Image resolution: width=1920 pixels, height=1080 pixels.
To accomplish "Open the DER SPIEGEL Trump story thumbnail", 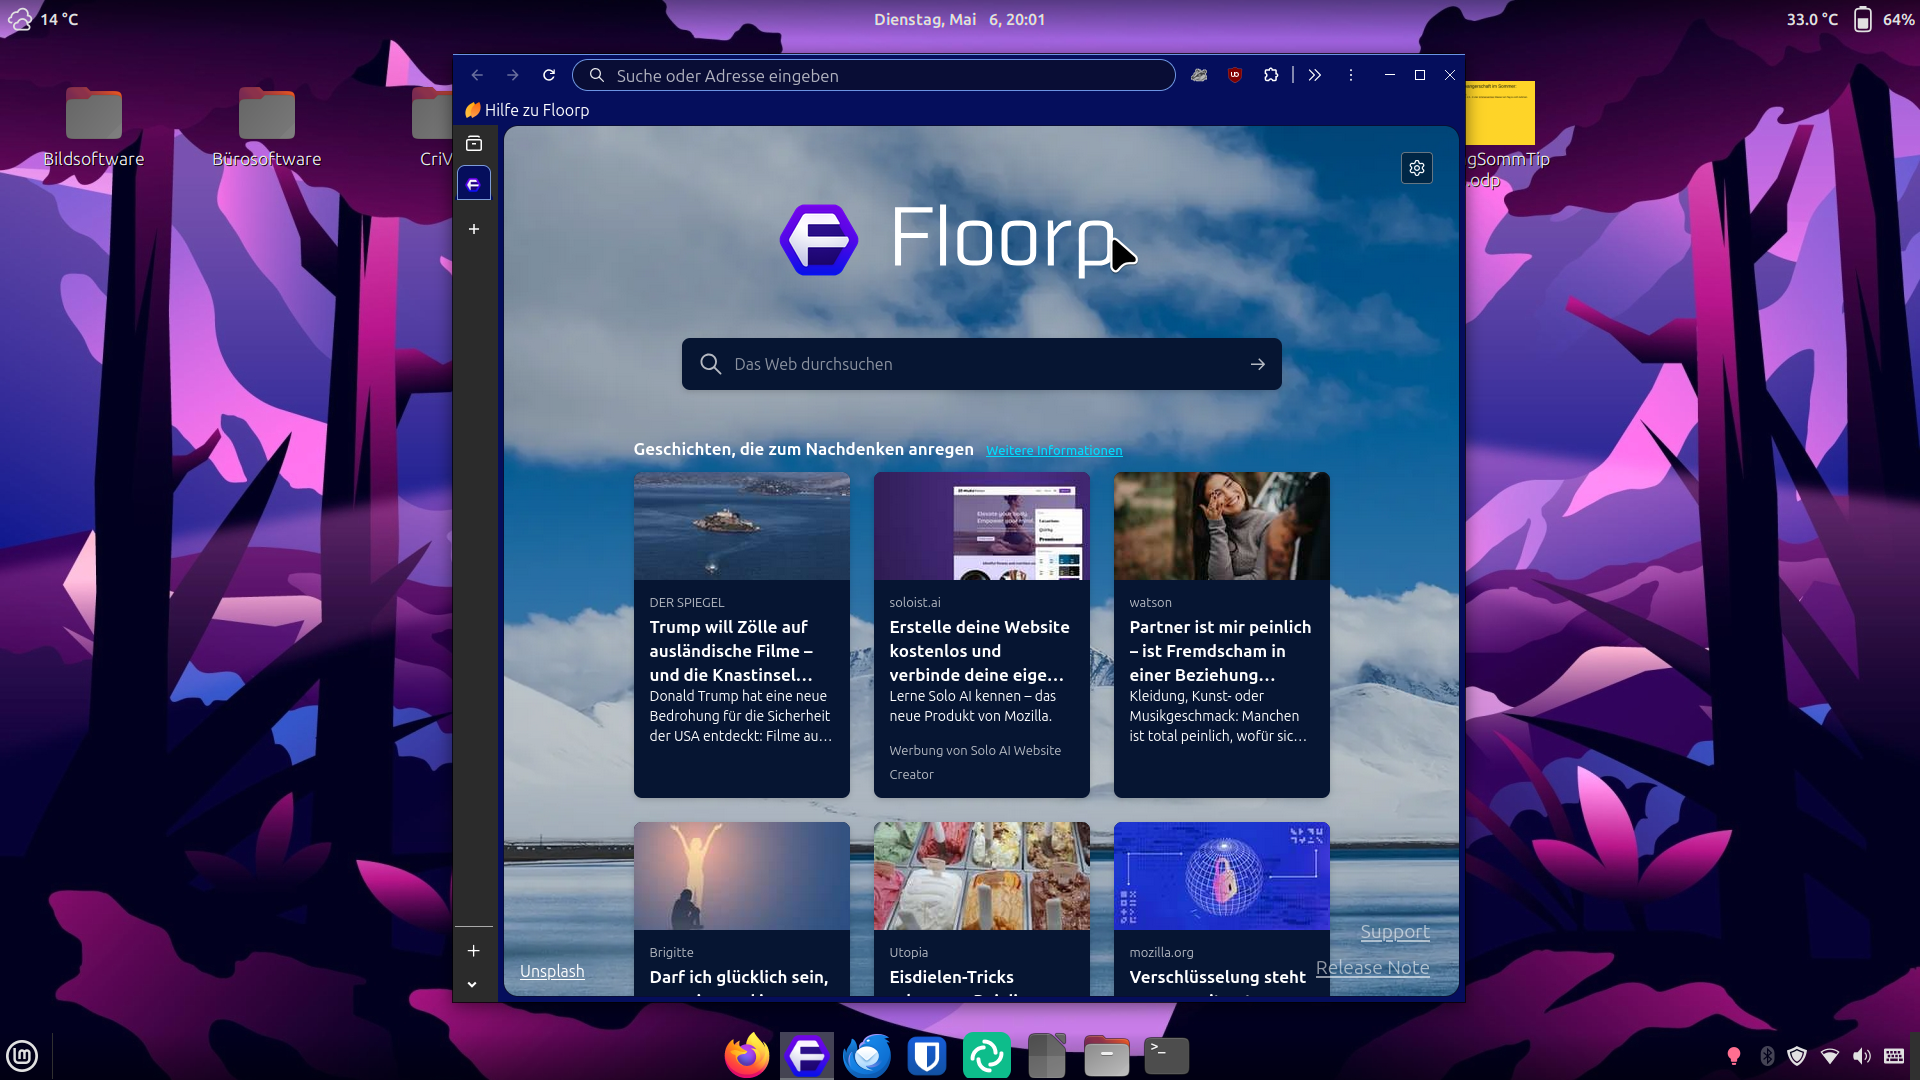I will (741, 526).
